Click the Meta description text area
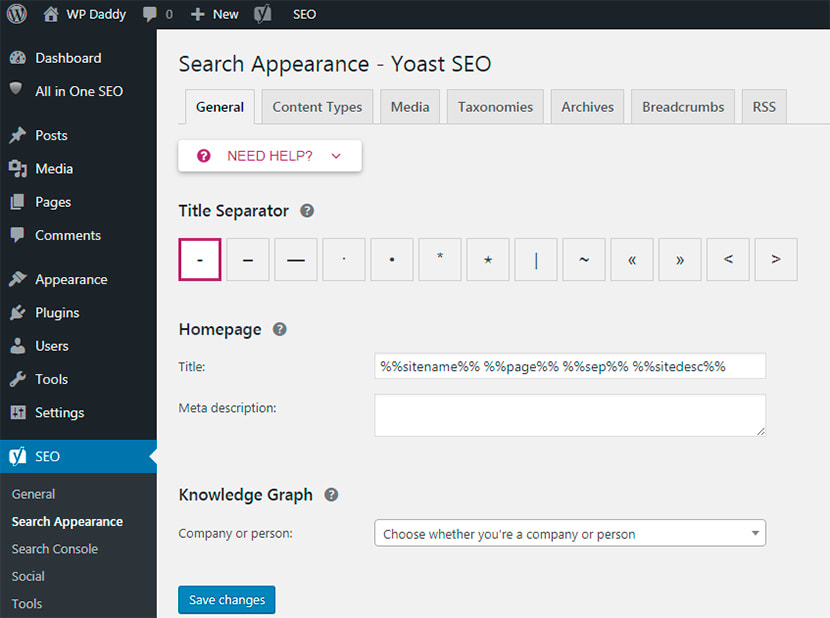The width and height of the screenshot is (830, 618). point(570,415)
